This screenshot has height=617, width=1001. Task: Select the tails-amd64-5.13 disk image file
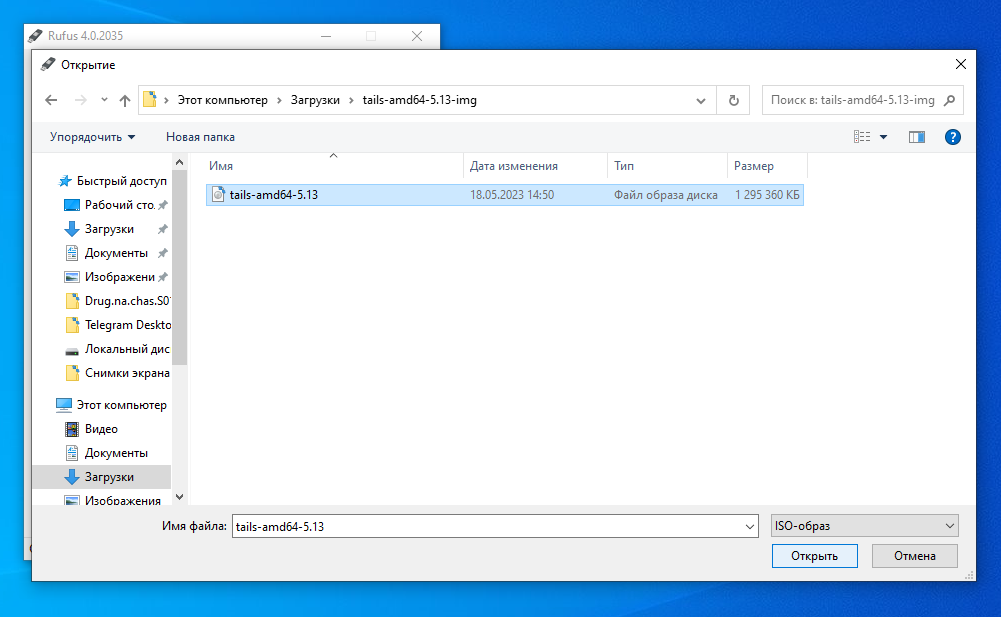point(273,195)
